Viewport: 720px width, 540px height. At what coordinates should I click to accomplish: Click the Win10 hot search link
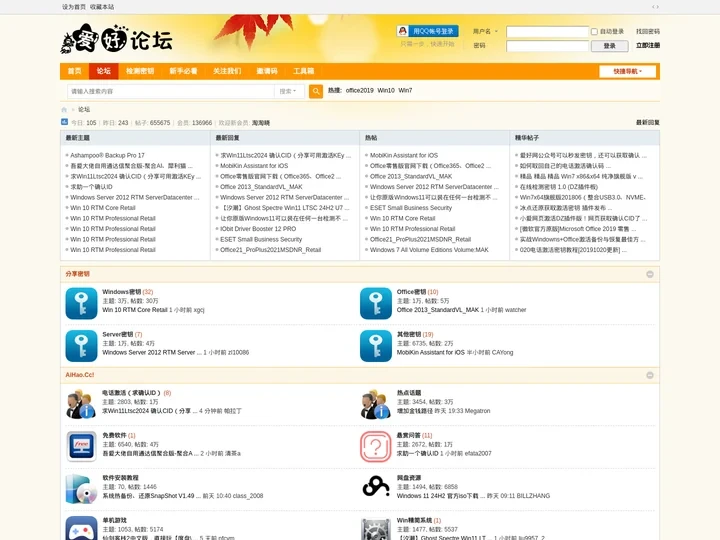point(386,90)
